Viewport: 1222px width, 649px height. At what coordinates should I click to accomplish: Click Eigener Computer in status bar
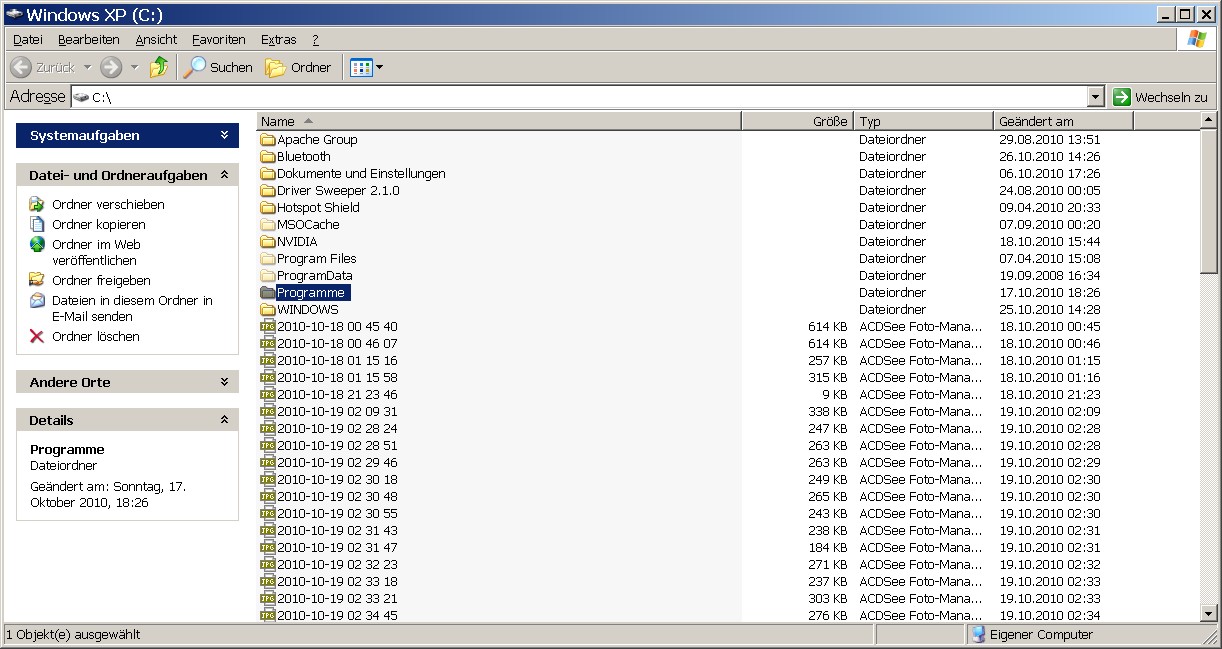tap(1040, 635)
